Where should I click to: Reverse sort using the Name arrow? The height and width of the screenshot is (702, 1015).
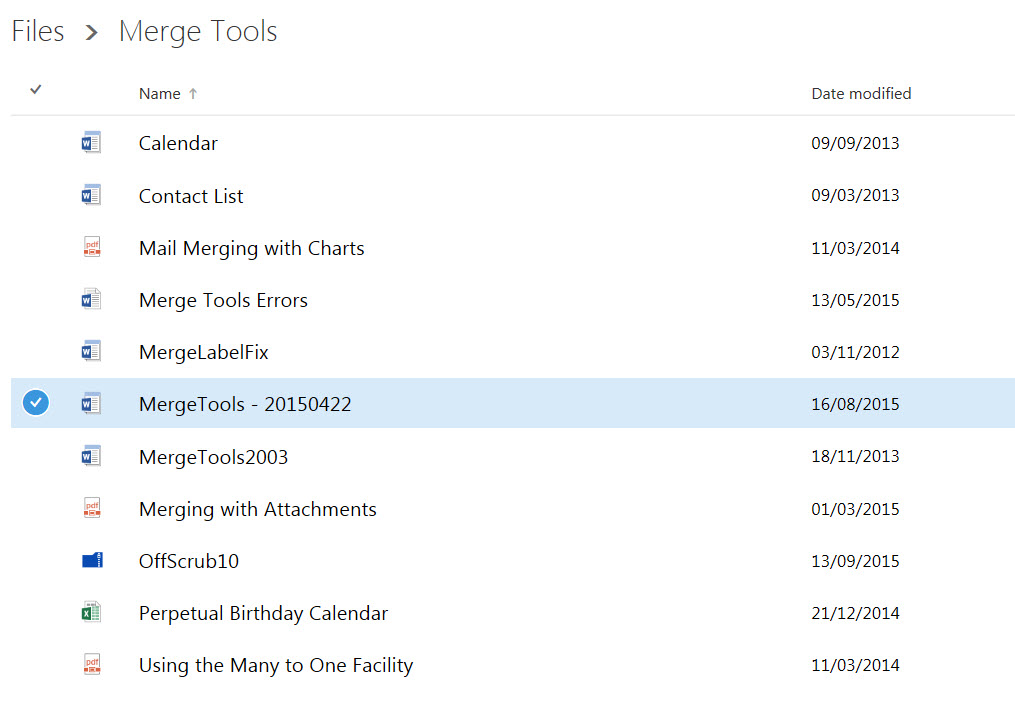193,94
